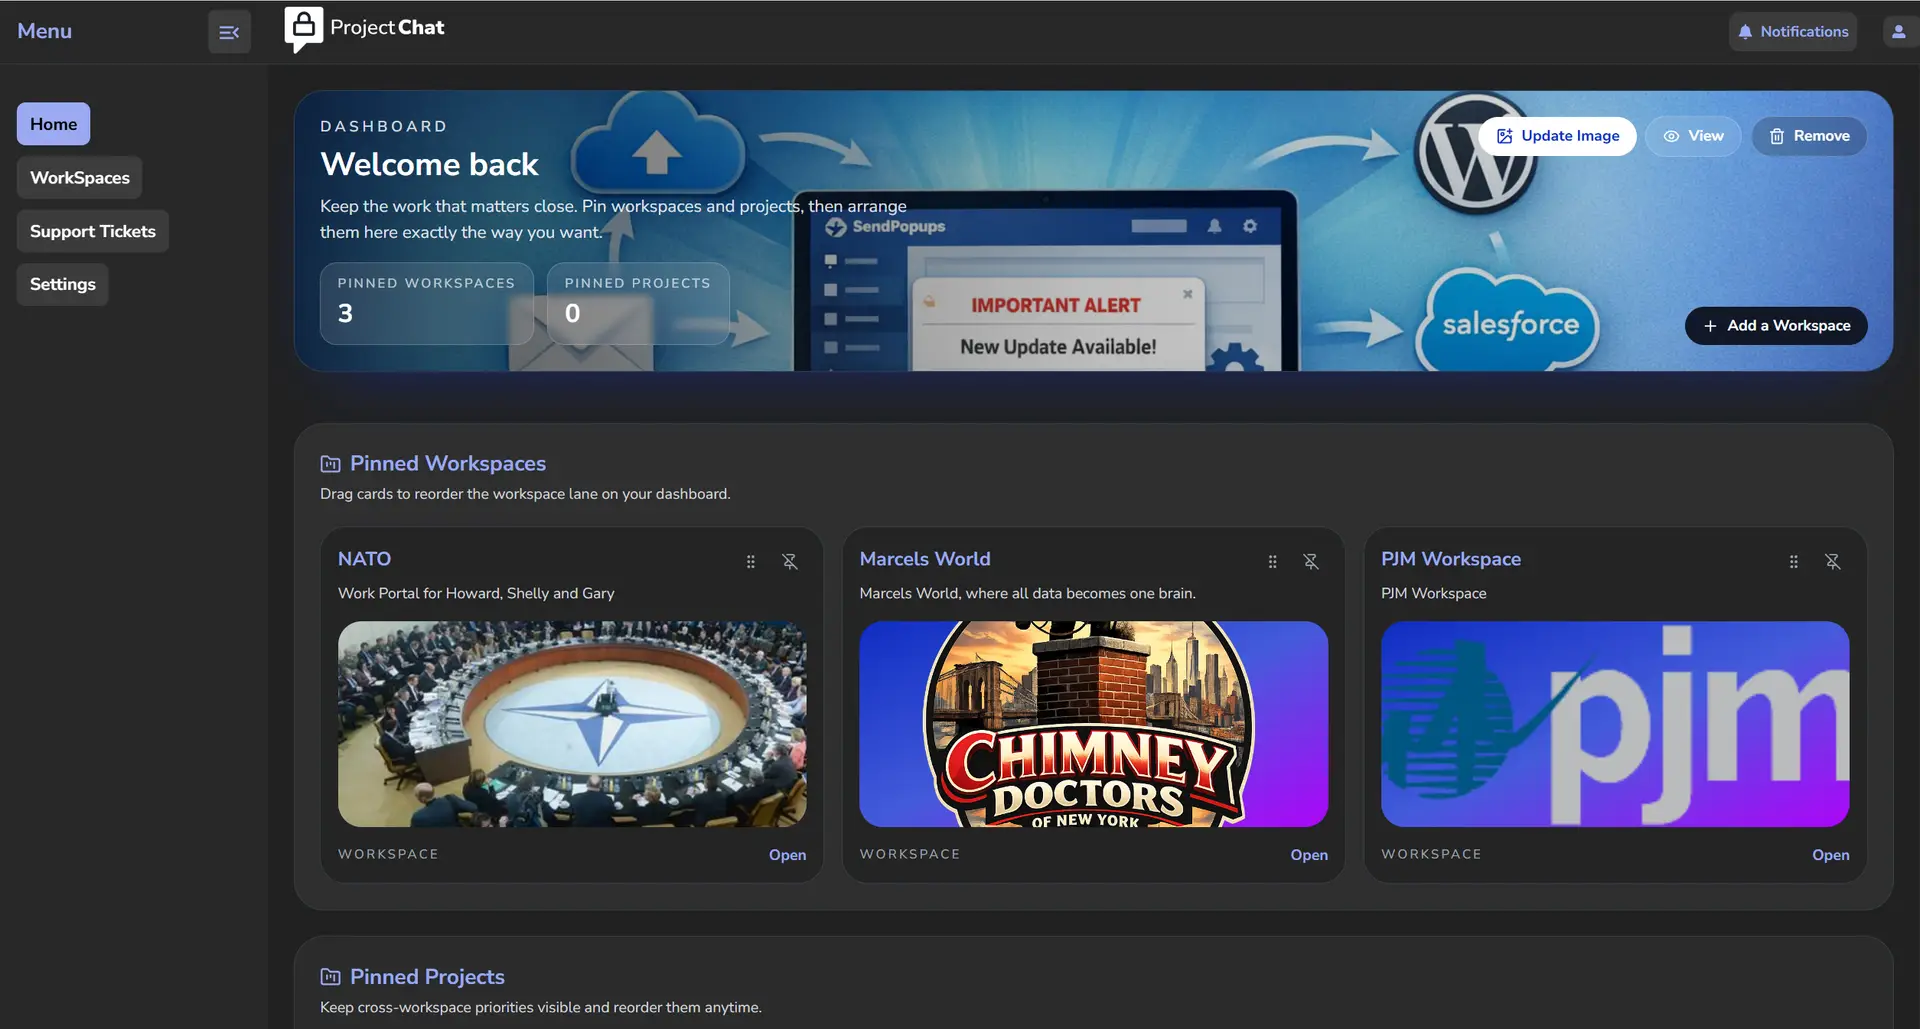Click the Chimney Doctors workspace thumbnail

(1093, 724)
